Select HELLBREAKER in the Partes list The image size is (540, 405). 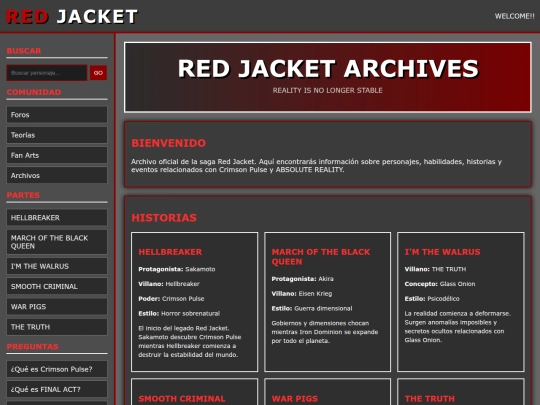click(x=57, y=218)
